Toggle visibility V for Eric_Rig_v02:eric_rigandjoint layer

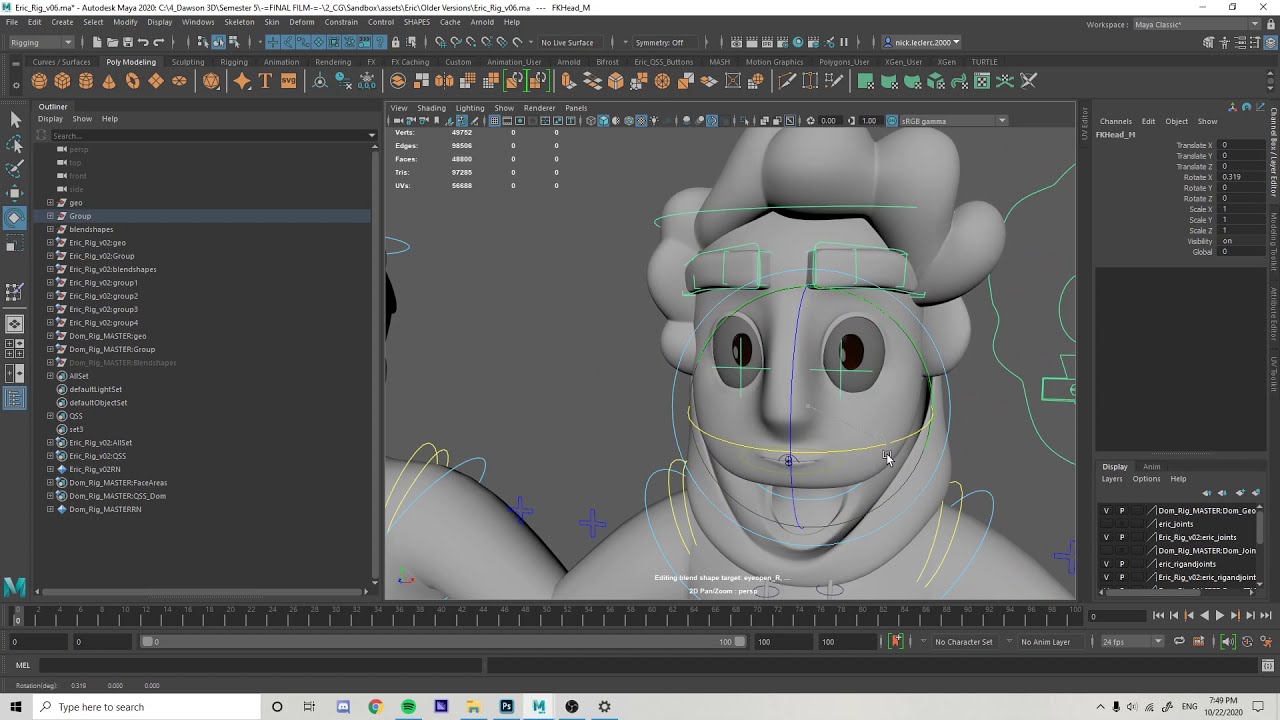click(1106, 577)
